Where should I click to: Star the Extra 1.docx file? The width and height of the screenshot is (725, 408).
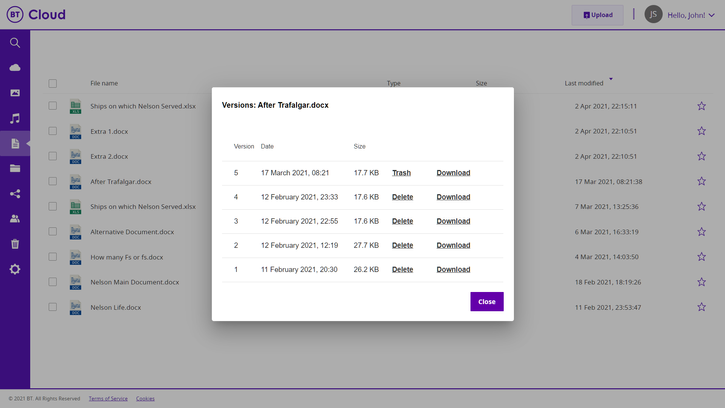coord(701,131)
